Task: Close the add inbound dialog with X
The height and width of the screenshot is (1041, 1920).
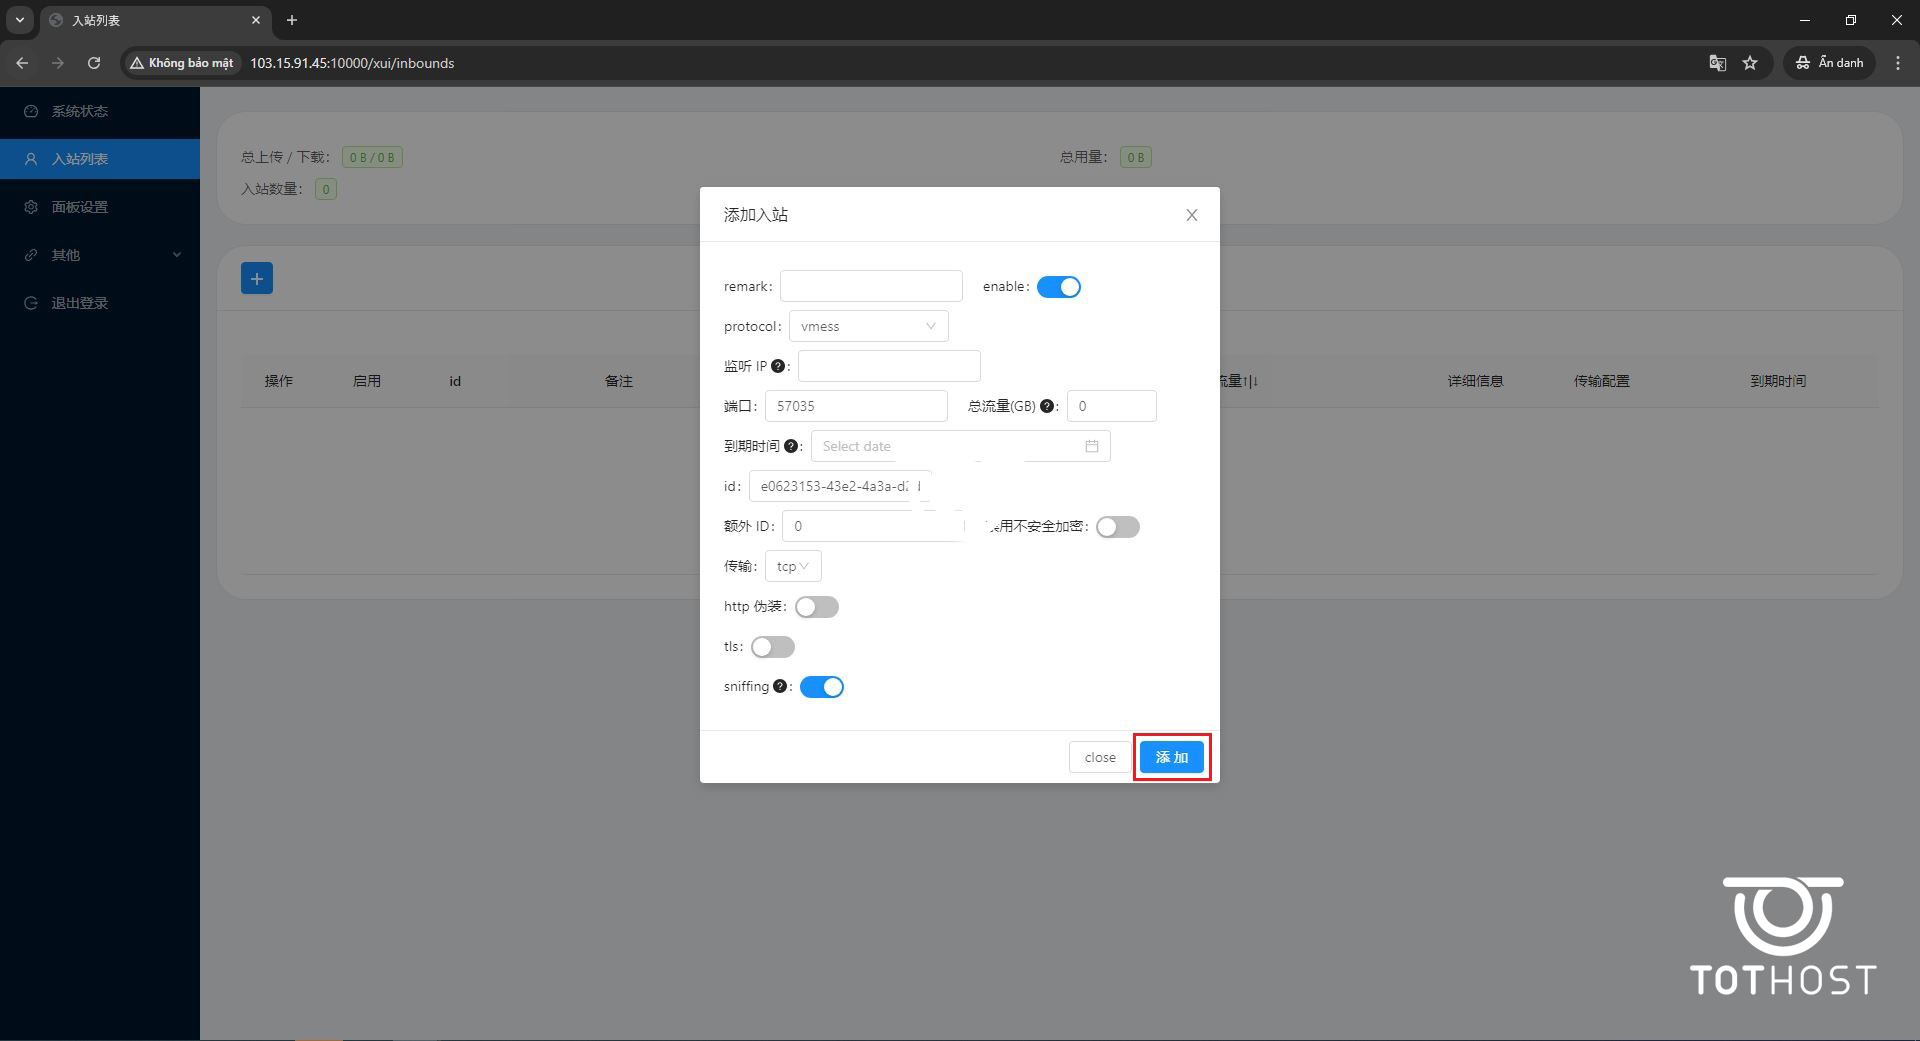Action: [1191, 215]
